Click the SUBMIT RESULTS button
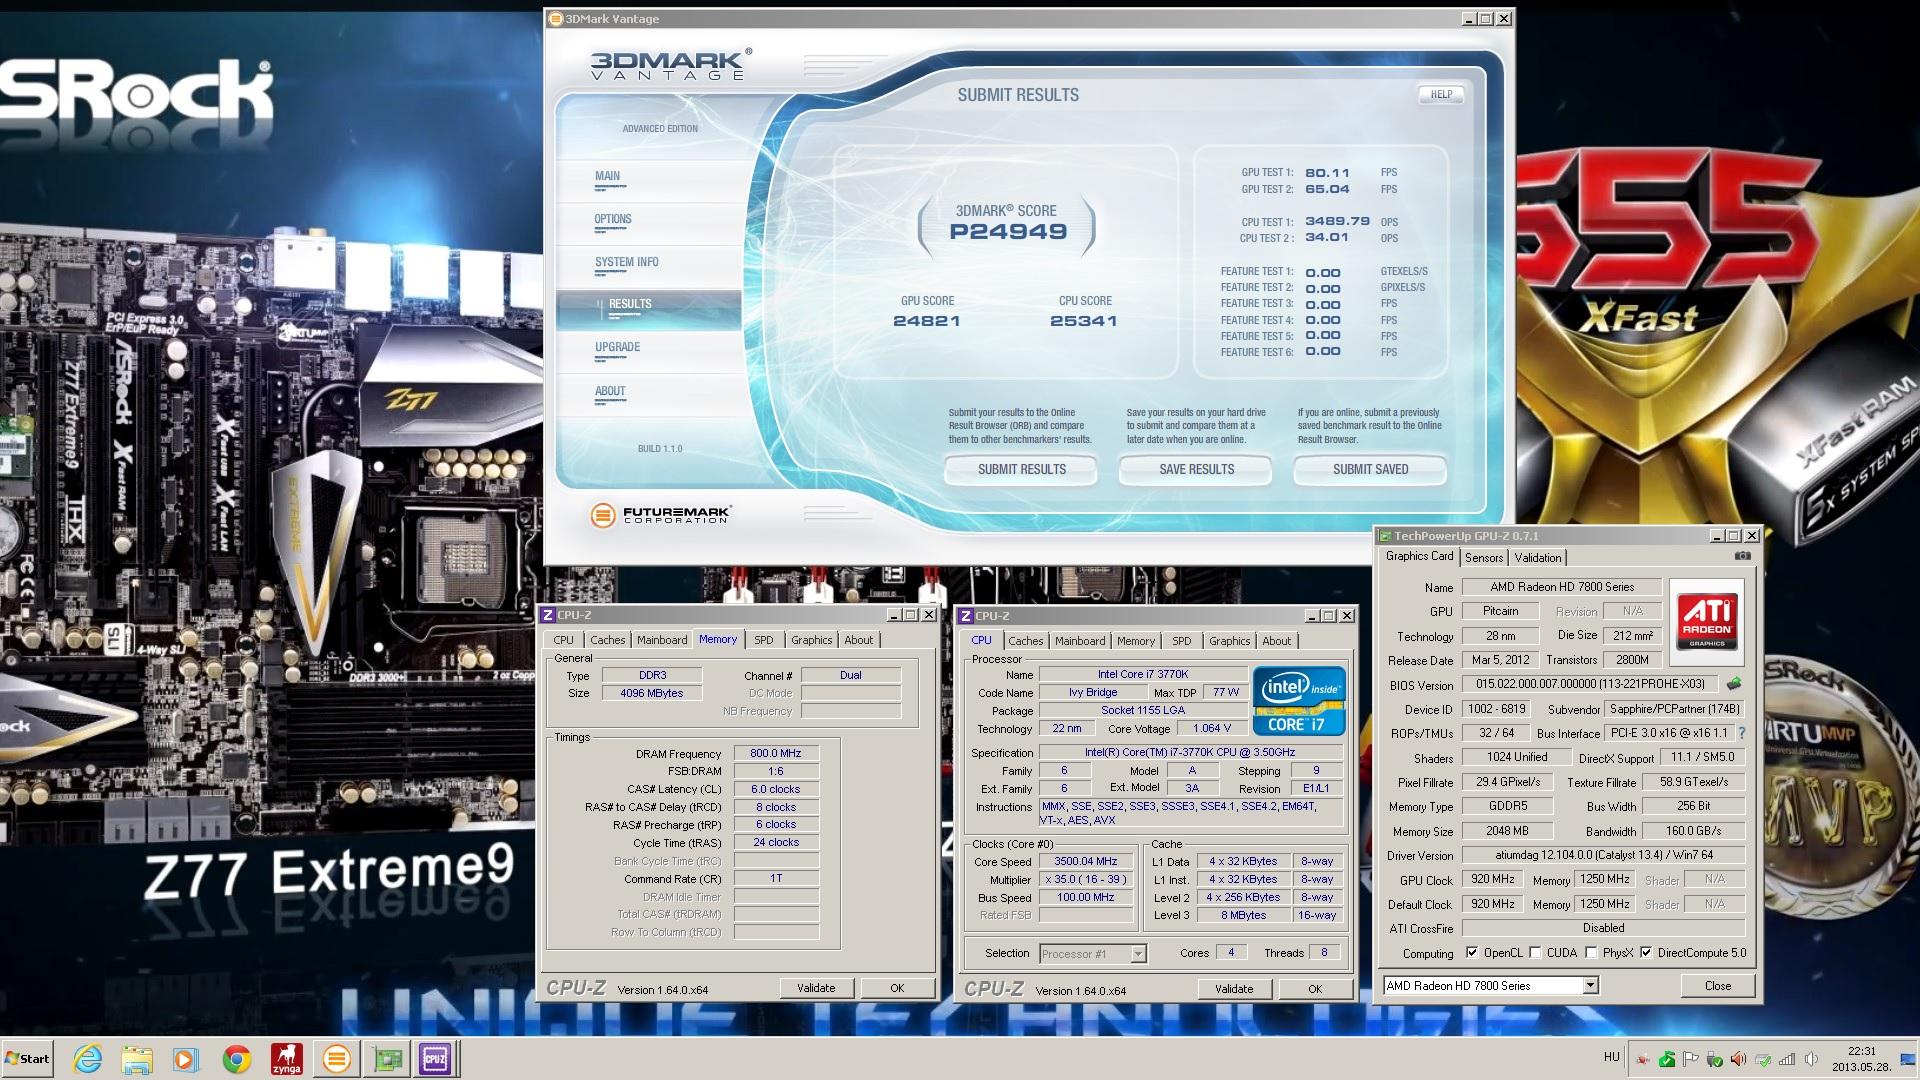 click(1021, 469)
